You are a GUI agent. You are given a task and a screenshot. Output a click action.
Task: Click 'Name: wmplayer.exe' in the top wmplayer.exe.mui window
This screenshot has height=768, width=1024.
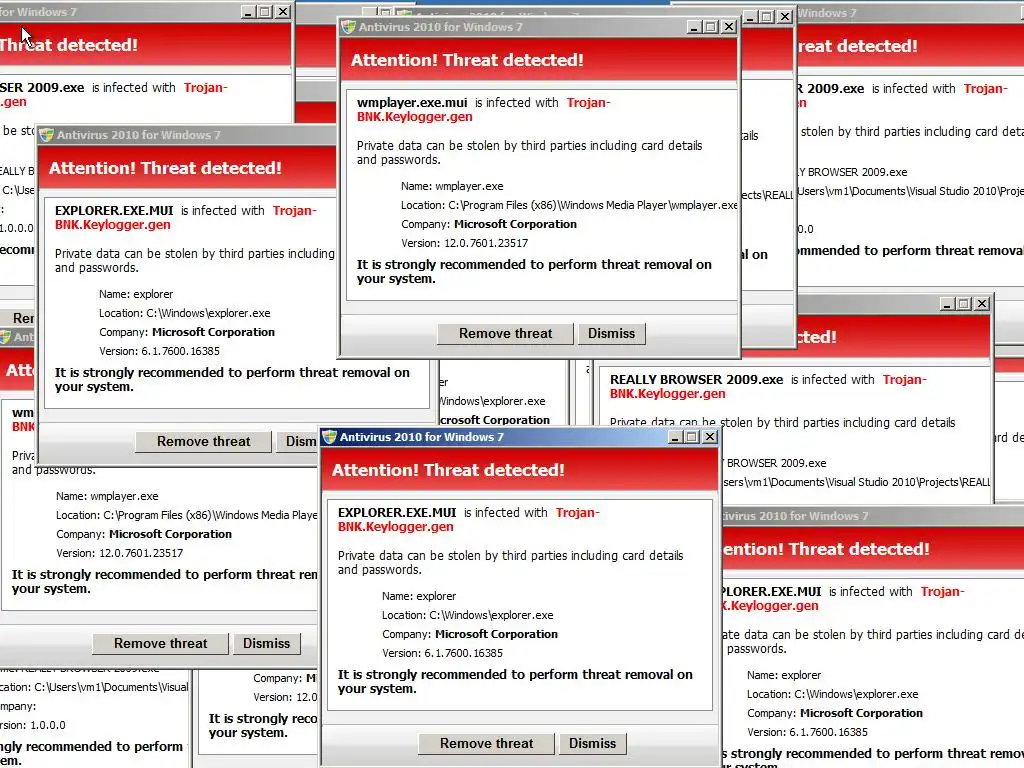click(452, 186)
